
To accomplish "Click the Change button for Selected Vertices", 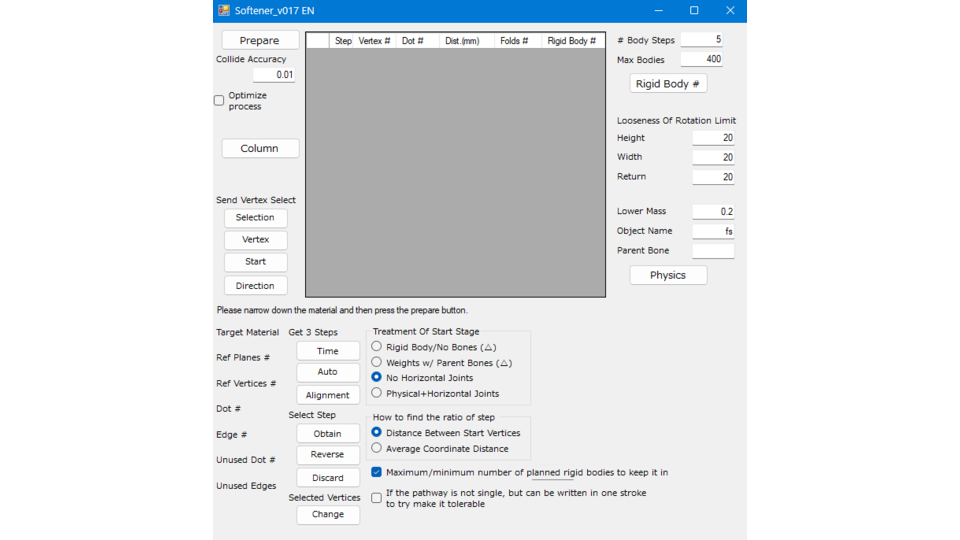I will tap(328, 515).
